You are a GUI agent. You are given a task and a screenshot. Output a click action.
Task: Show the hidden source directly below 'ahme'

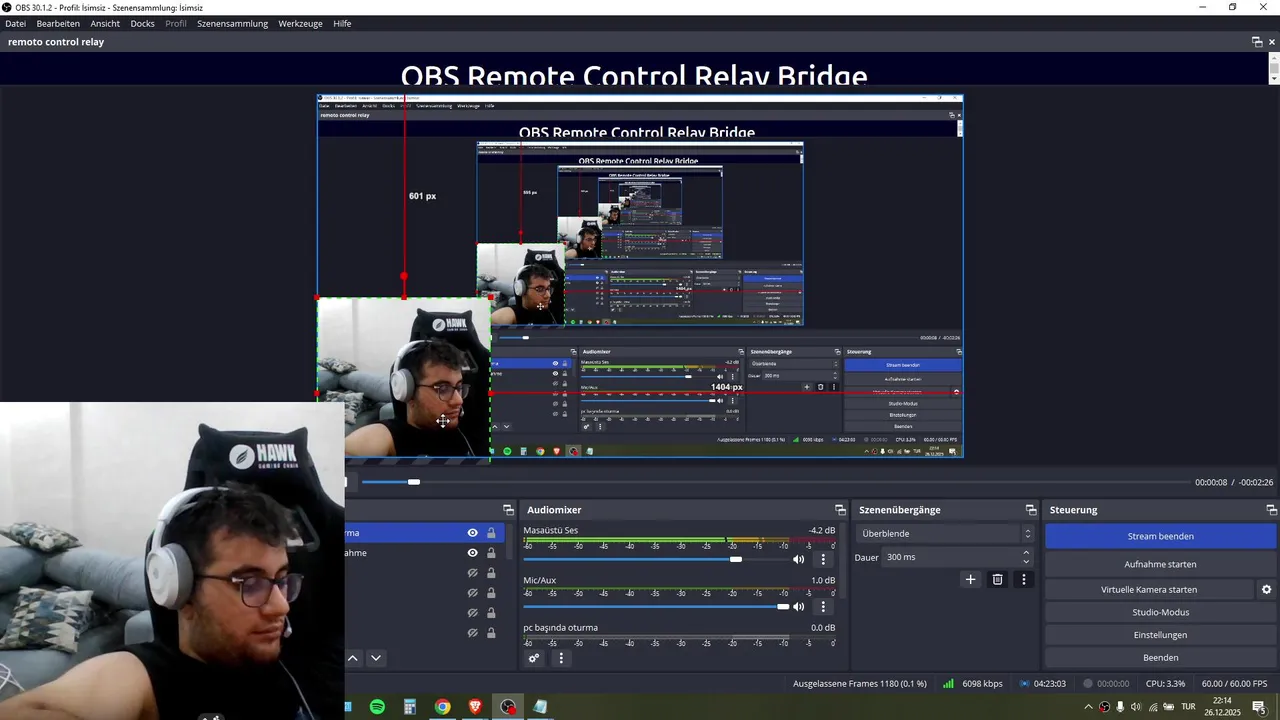click(473, 573)
